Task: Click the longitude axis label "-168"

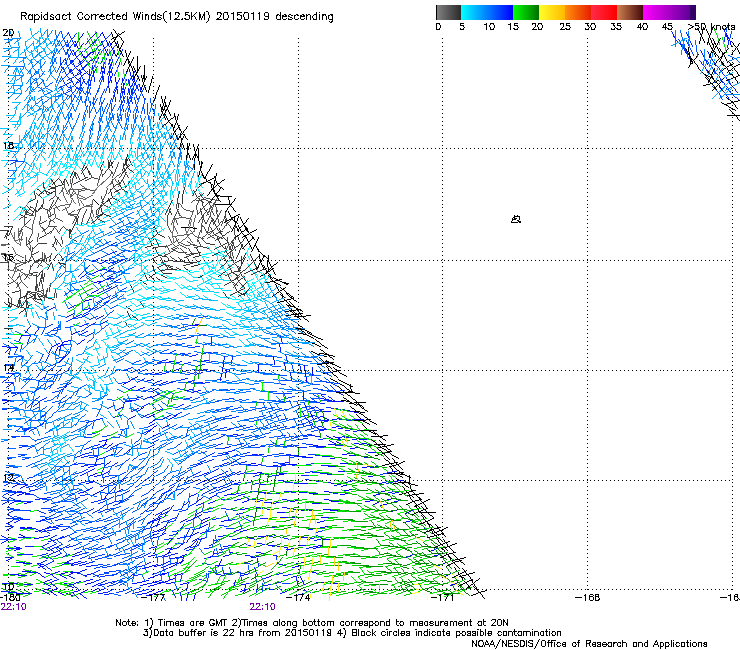Action: 588,598
